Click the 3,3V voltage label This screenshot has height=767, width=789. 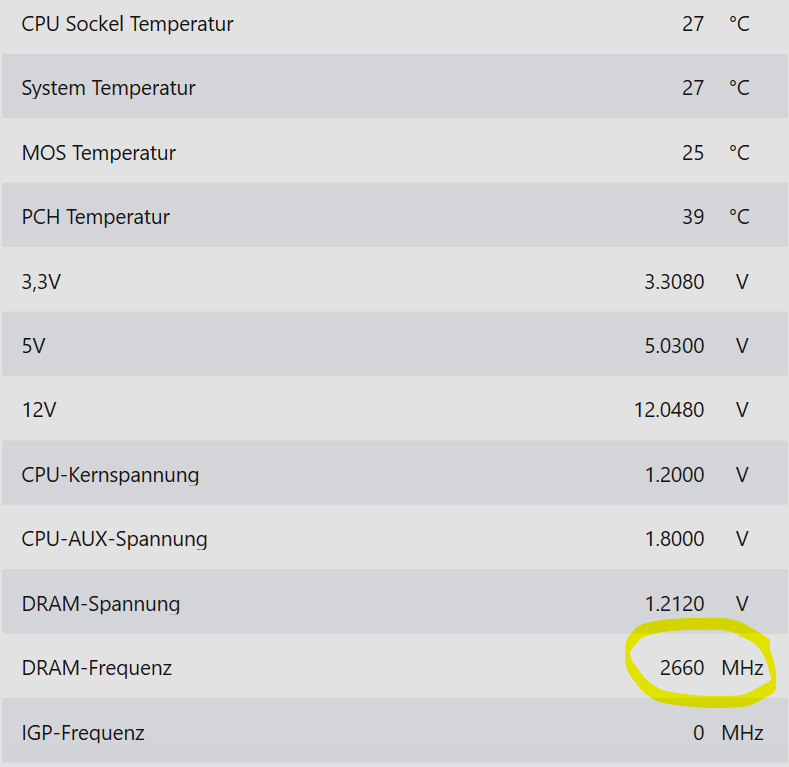click(41, 282)
